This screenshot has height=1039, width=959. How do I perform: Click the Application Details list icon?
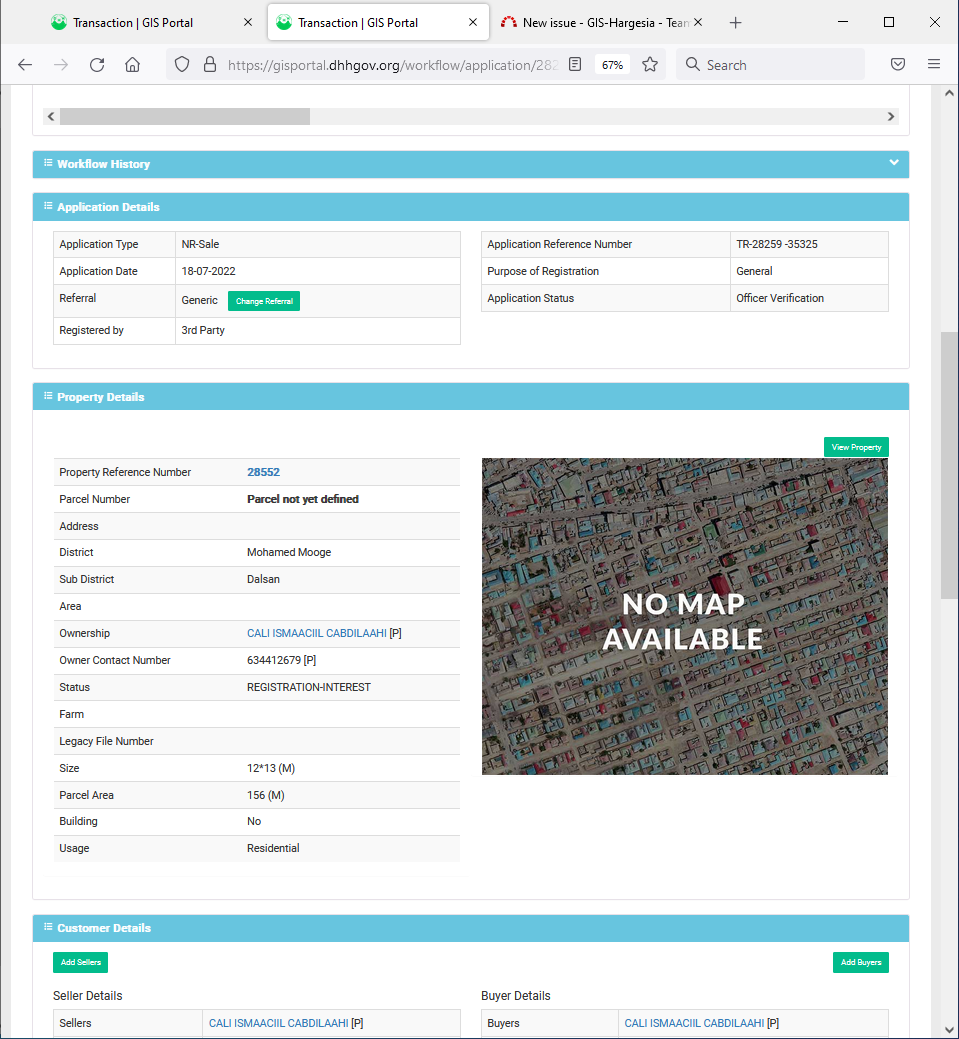click(x=48, y=206)
